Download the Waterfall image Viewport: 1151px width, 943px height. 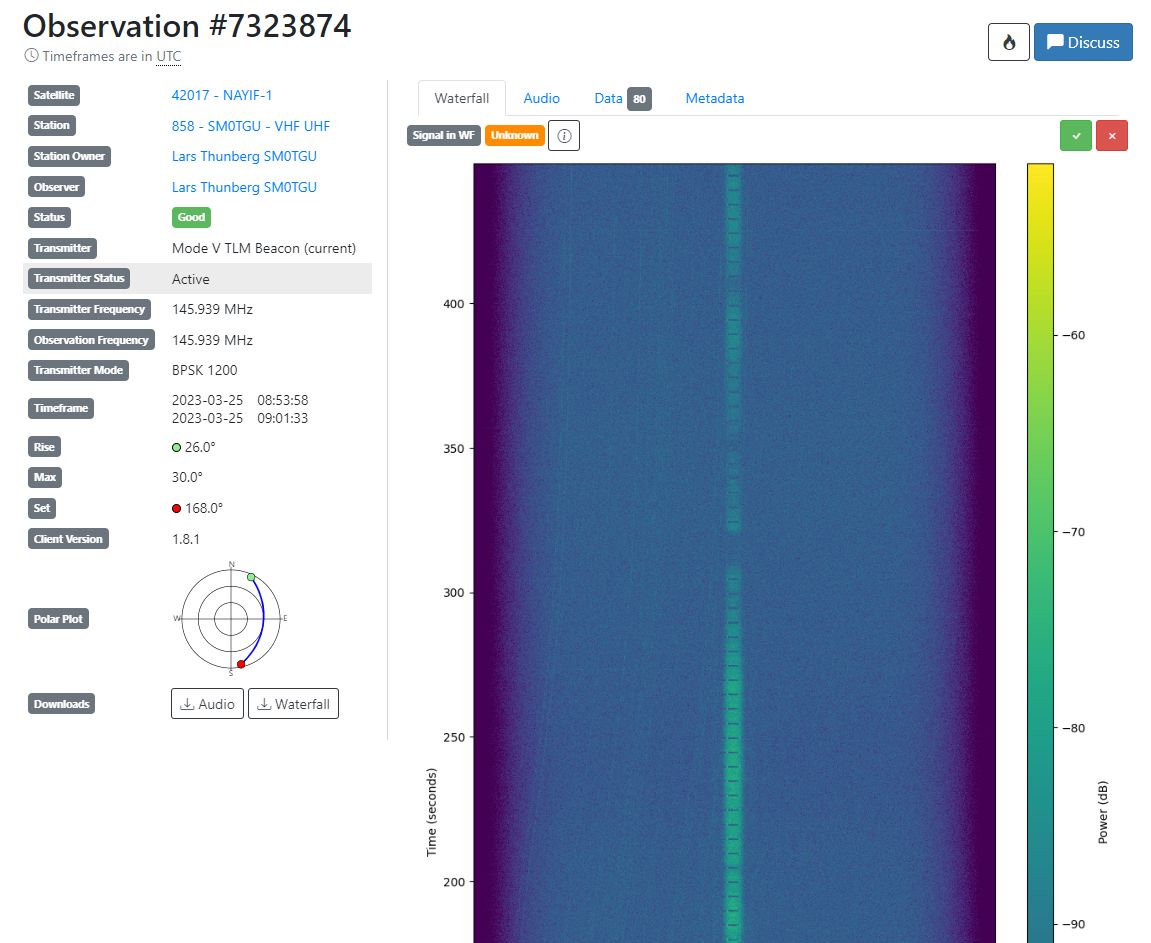[x=293, y=703]
